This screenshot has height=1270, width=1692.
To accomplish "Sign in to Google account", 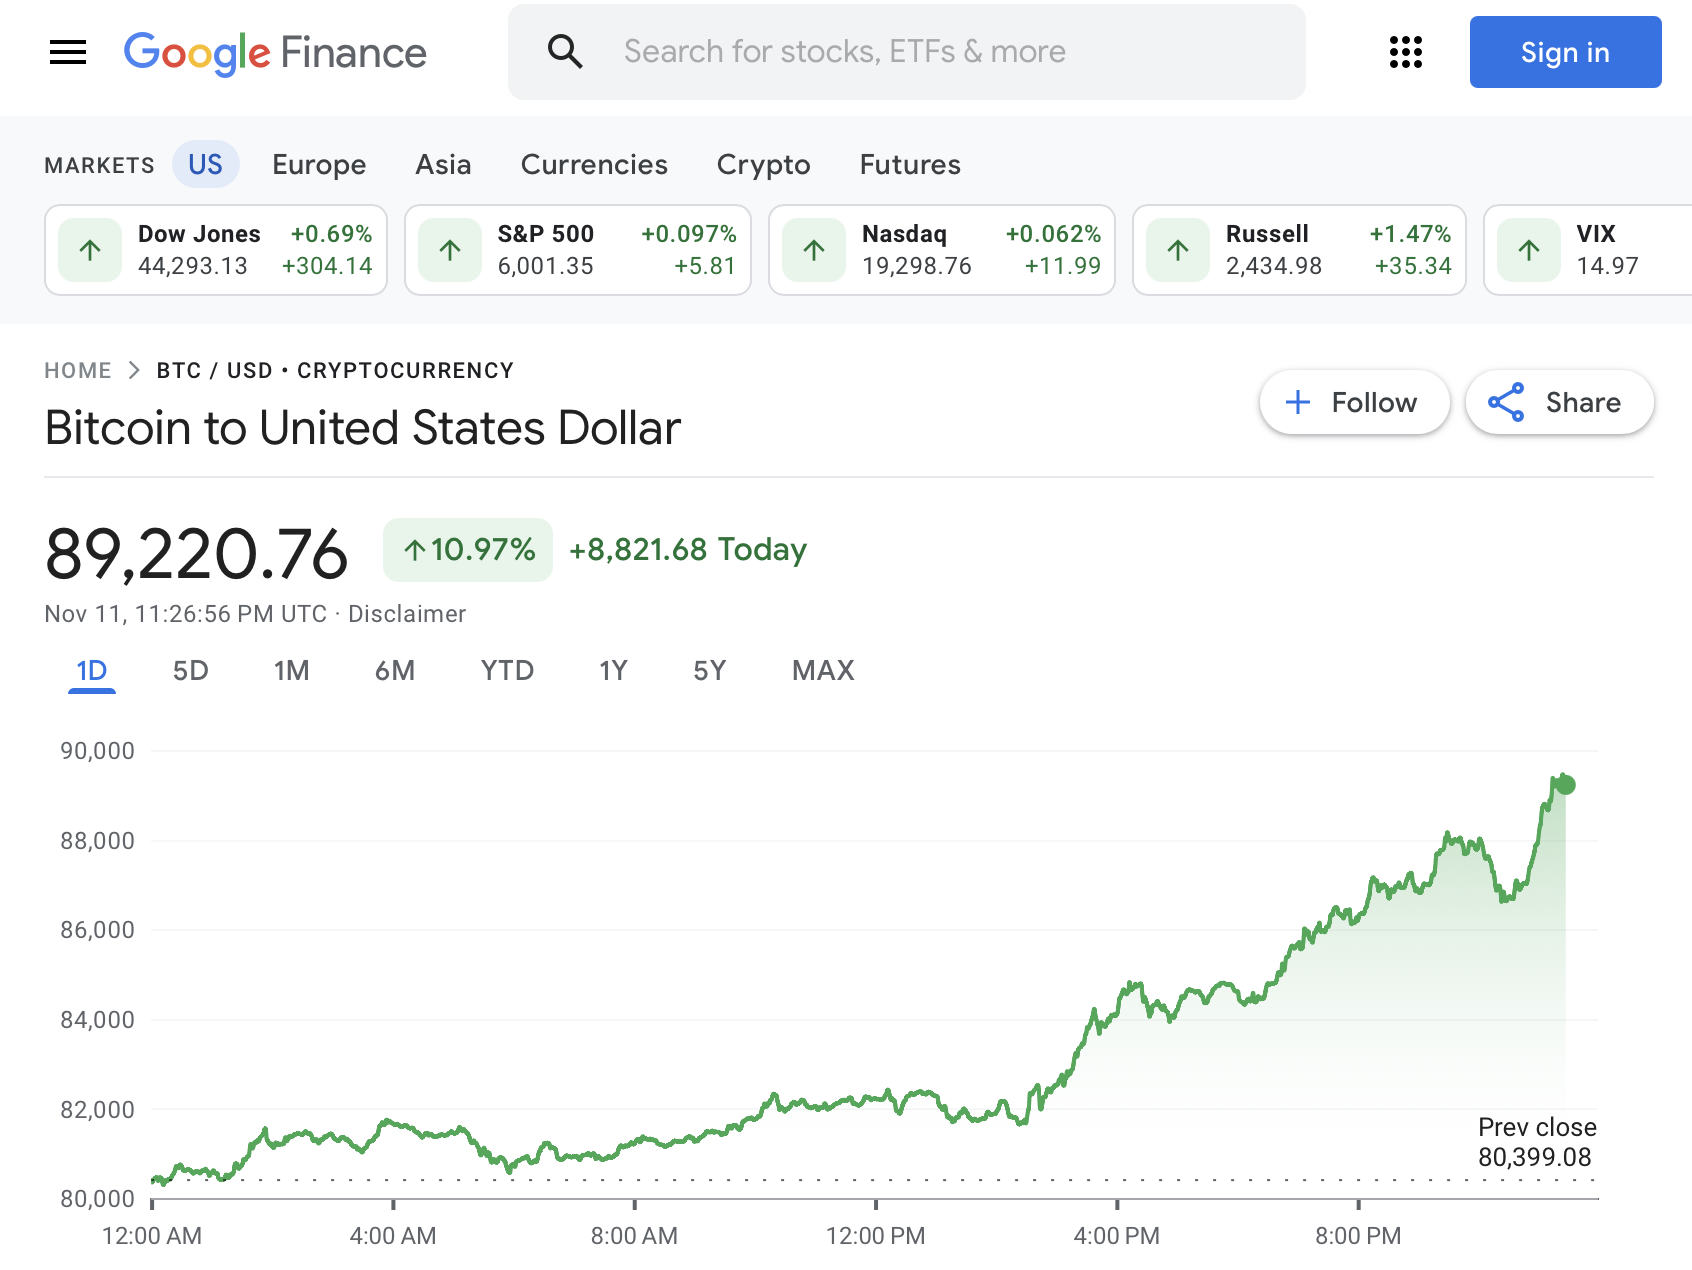I will (x=1565, y=52).
